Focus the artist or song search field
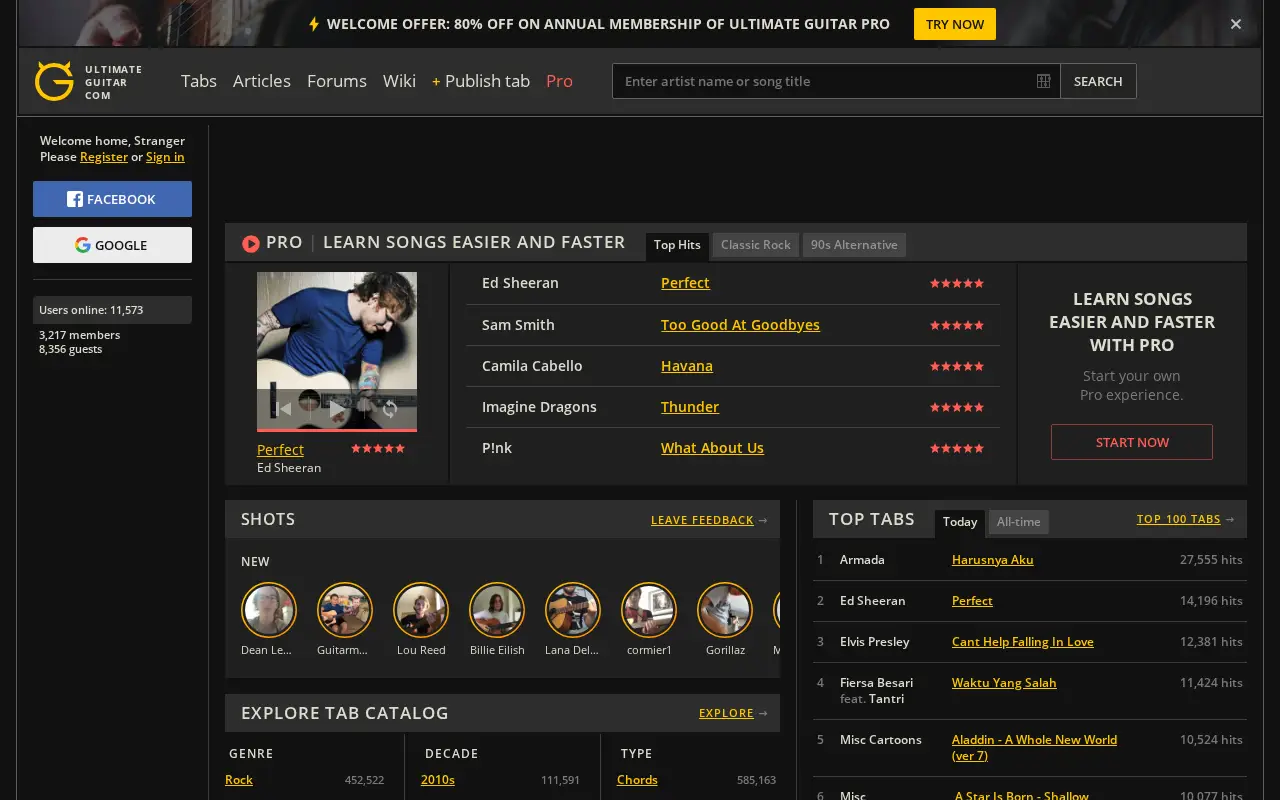Screen dimensions: 1280x800 [836, 81]
